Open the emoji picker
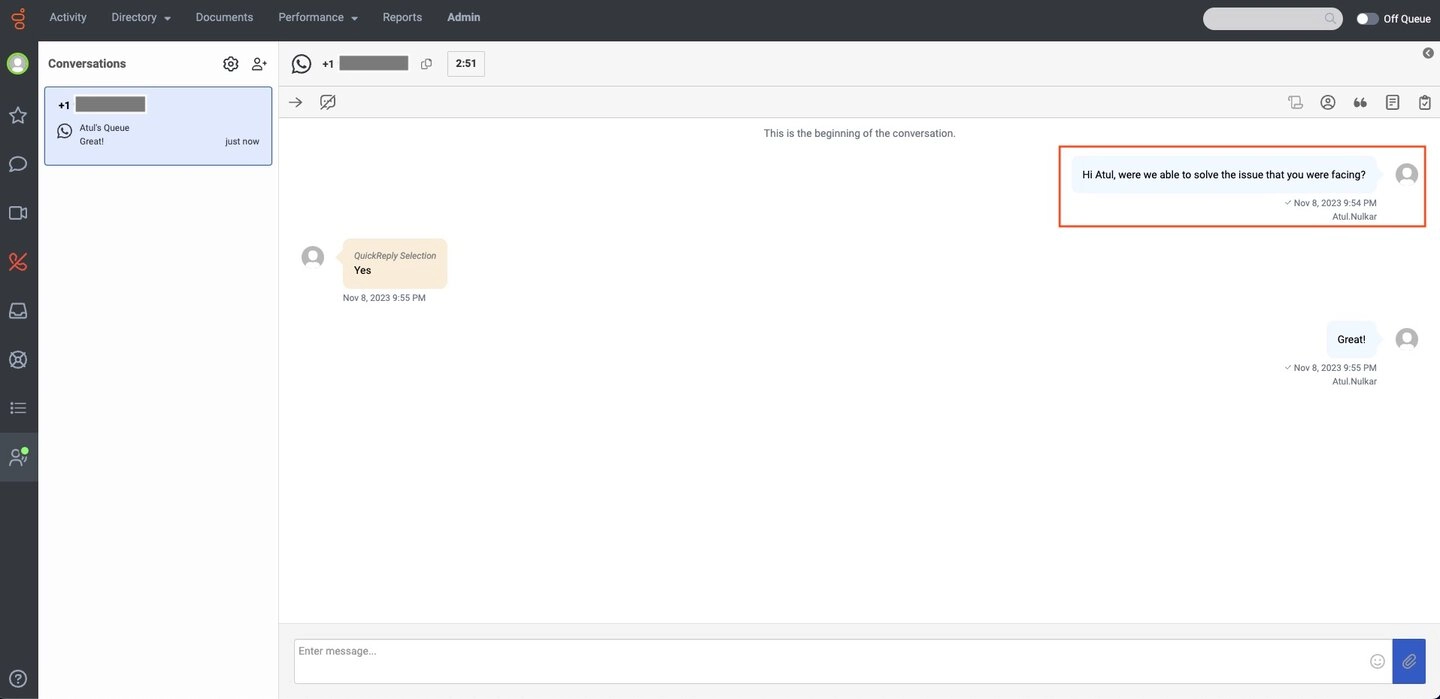This screenshot has height=699, width=1440. point(1377,661)
